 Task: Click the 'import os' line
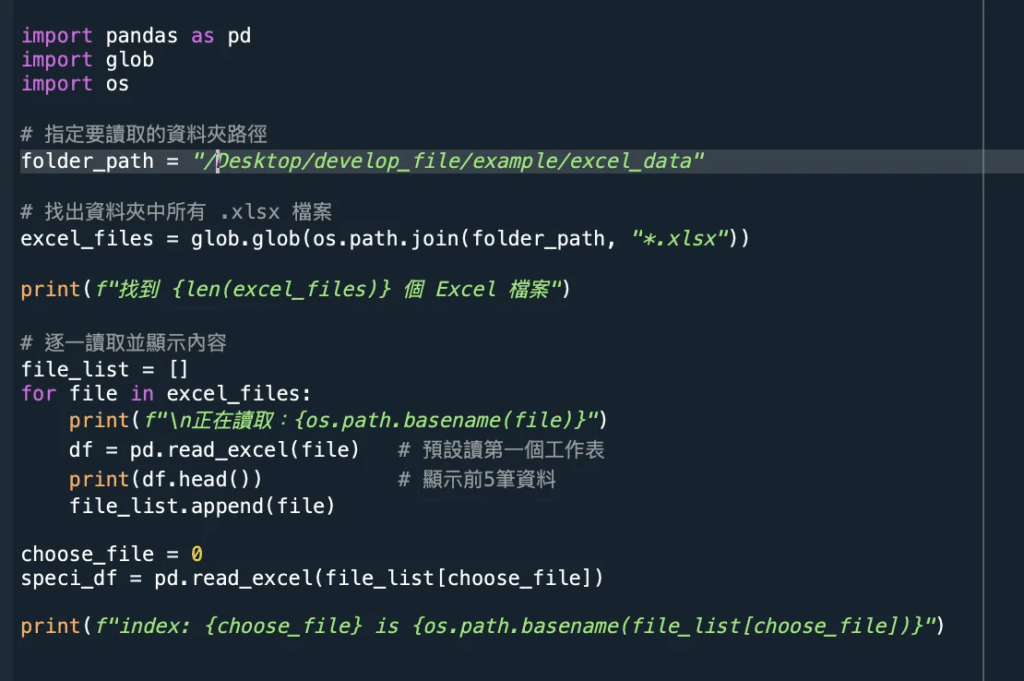[x=75, y=84]
